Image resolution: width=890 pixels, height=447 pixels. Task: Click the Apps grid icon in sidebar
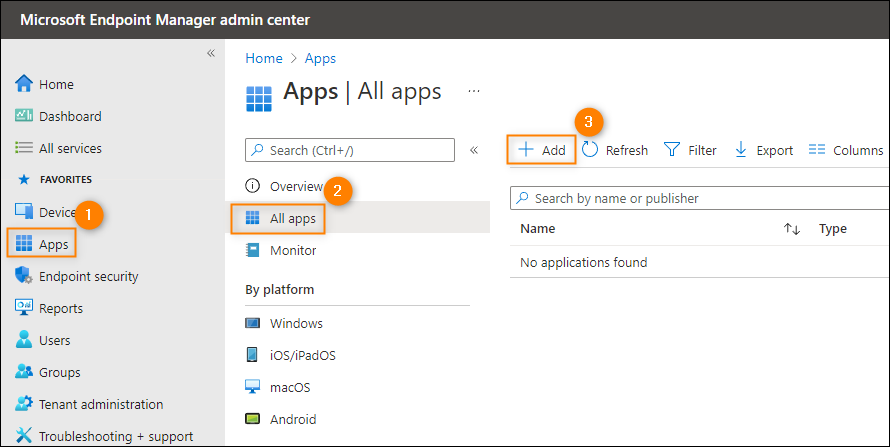[24, 244]
